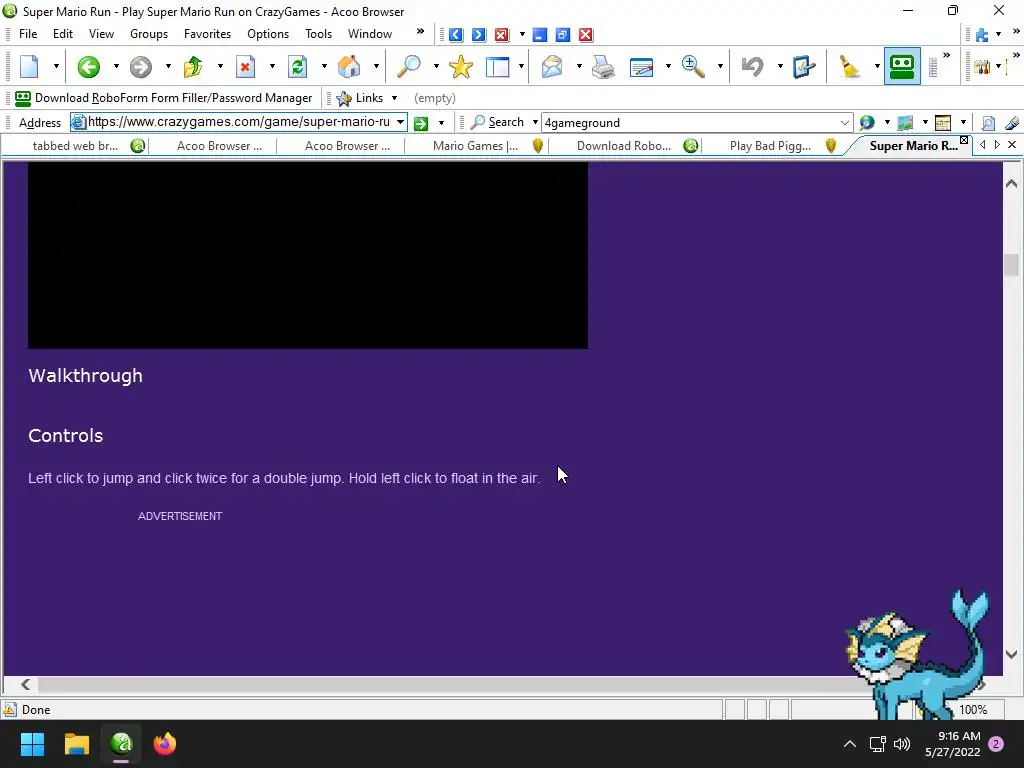The width and height of the screenshot is (1024, 768).
Task: Click the horizontal scrollbar left arrow
Action: point(25,684)
